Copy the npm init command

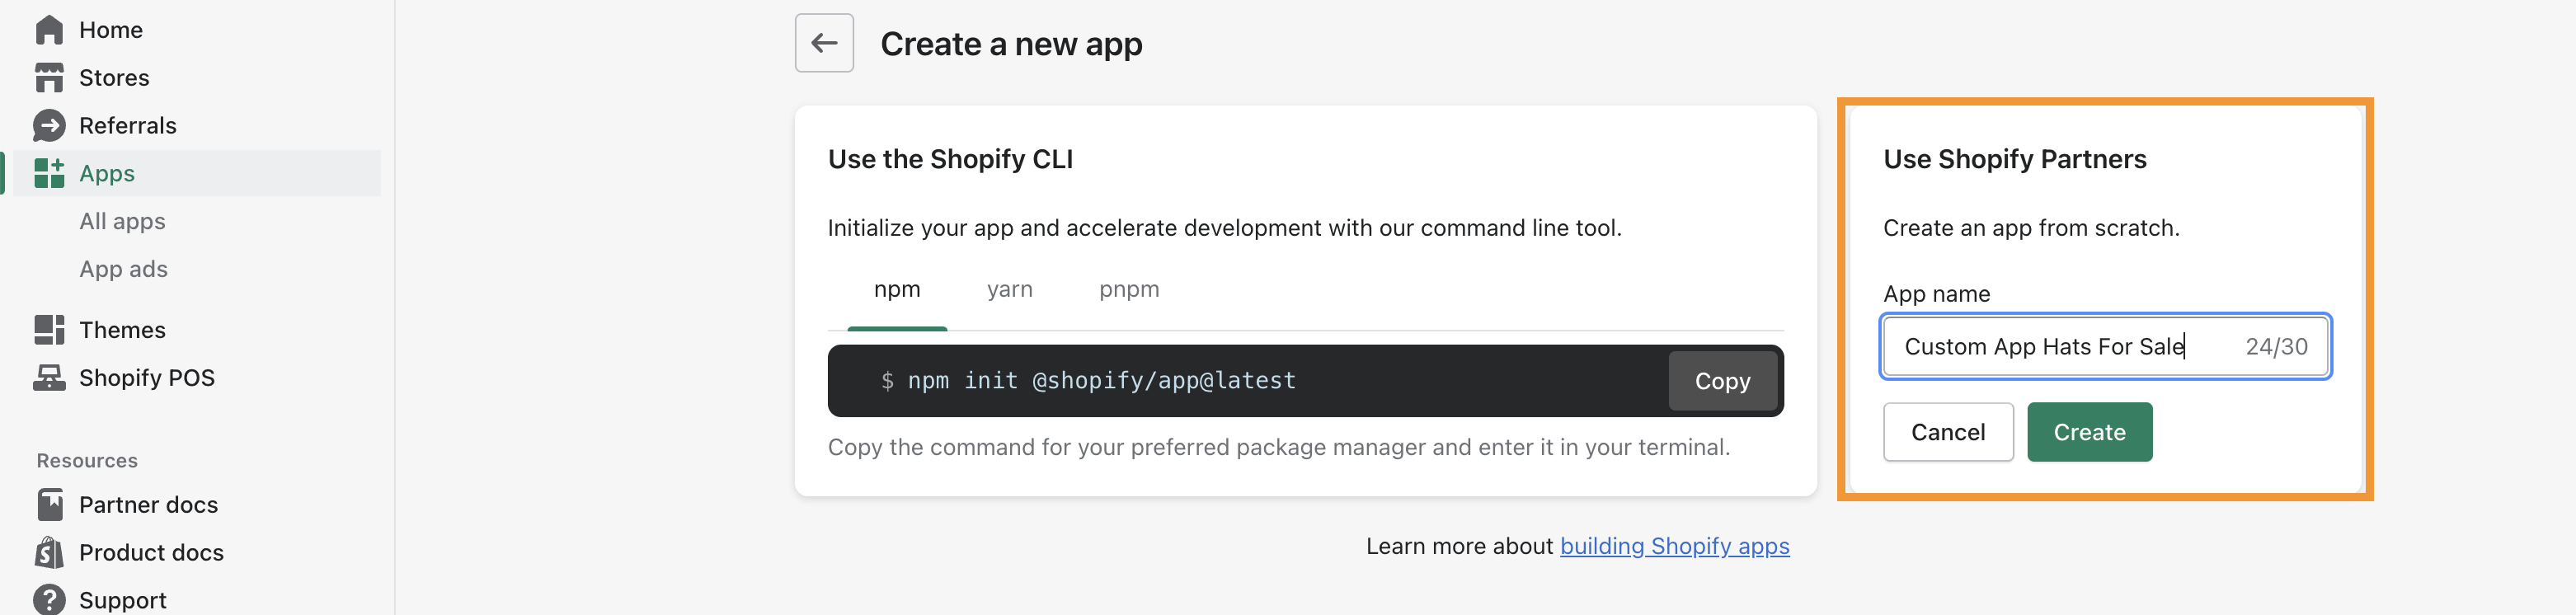(x=1722, y=381)
